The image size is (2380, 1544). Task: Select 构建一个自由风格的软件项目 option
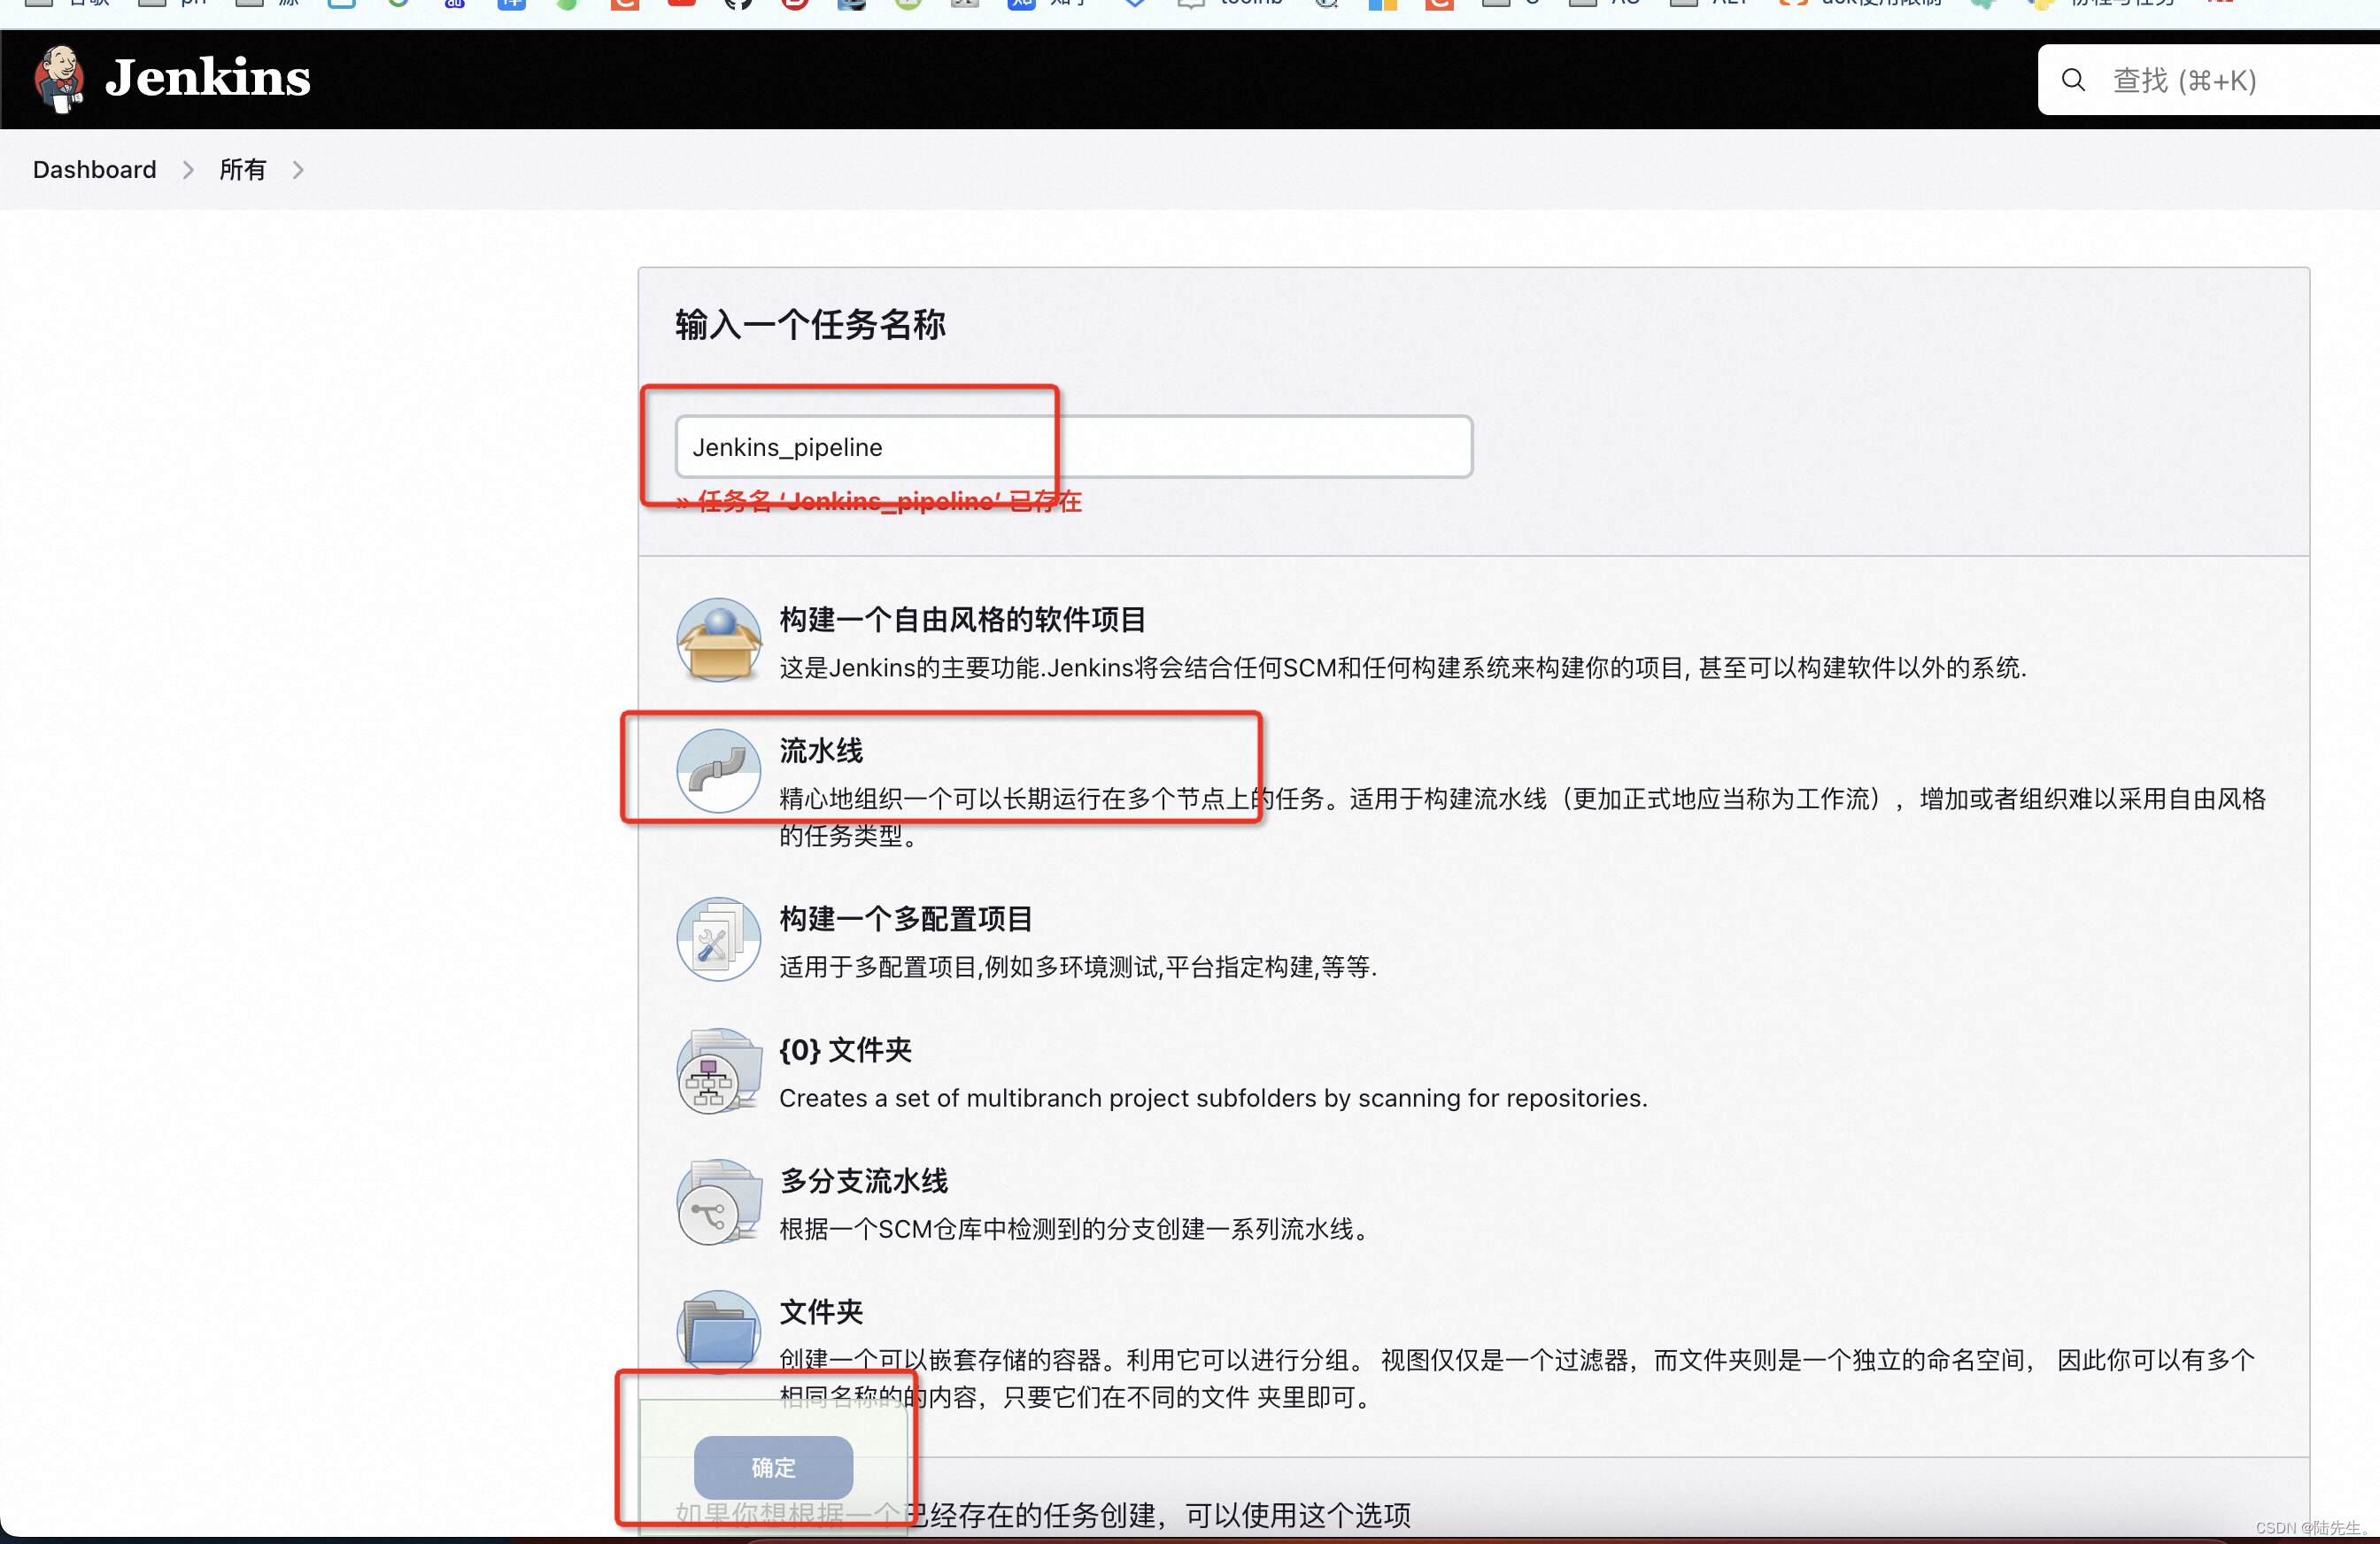[963, 619]
